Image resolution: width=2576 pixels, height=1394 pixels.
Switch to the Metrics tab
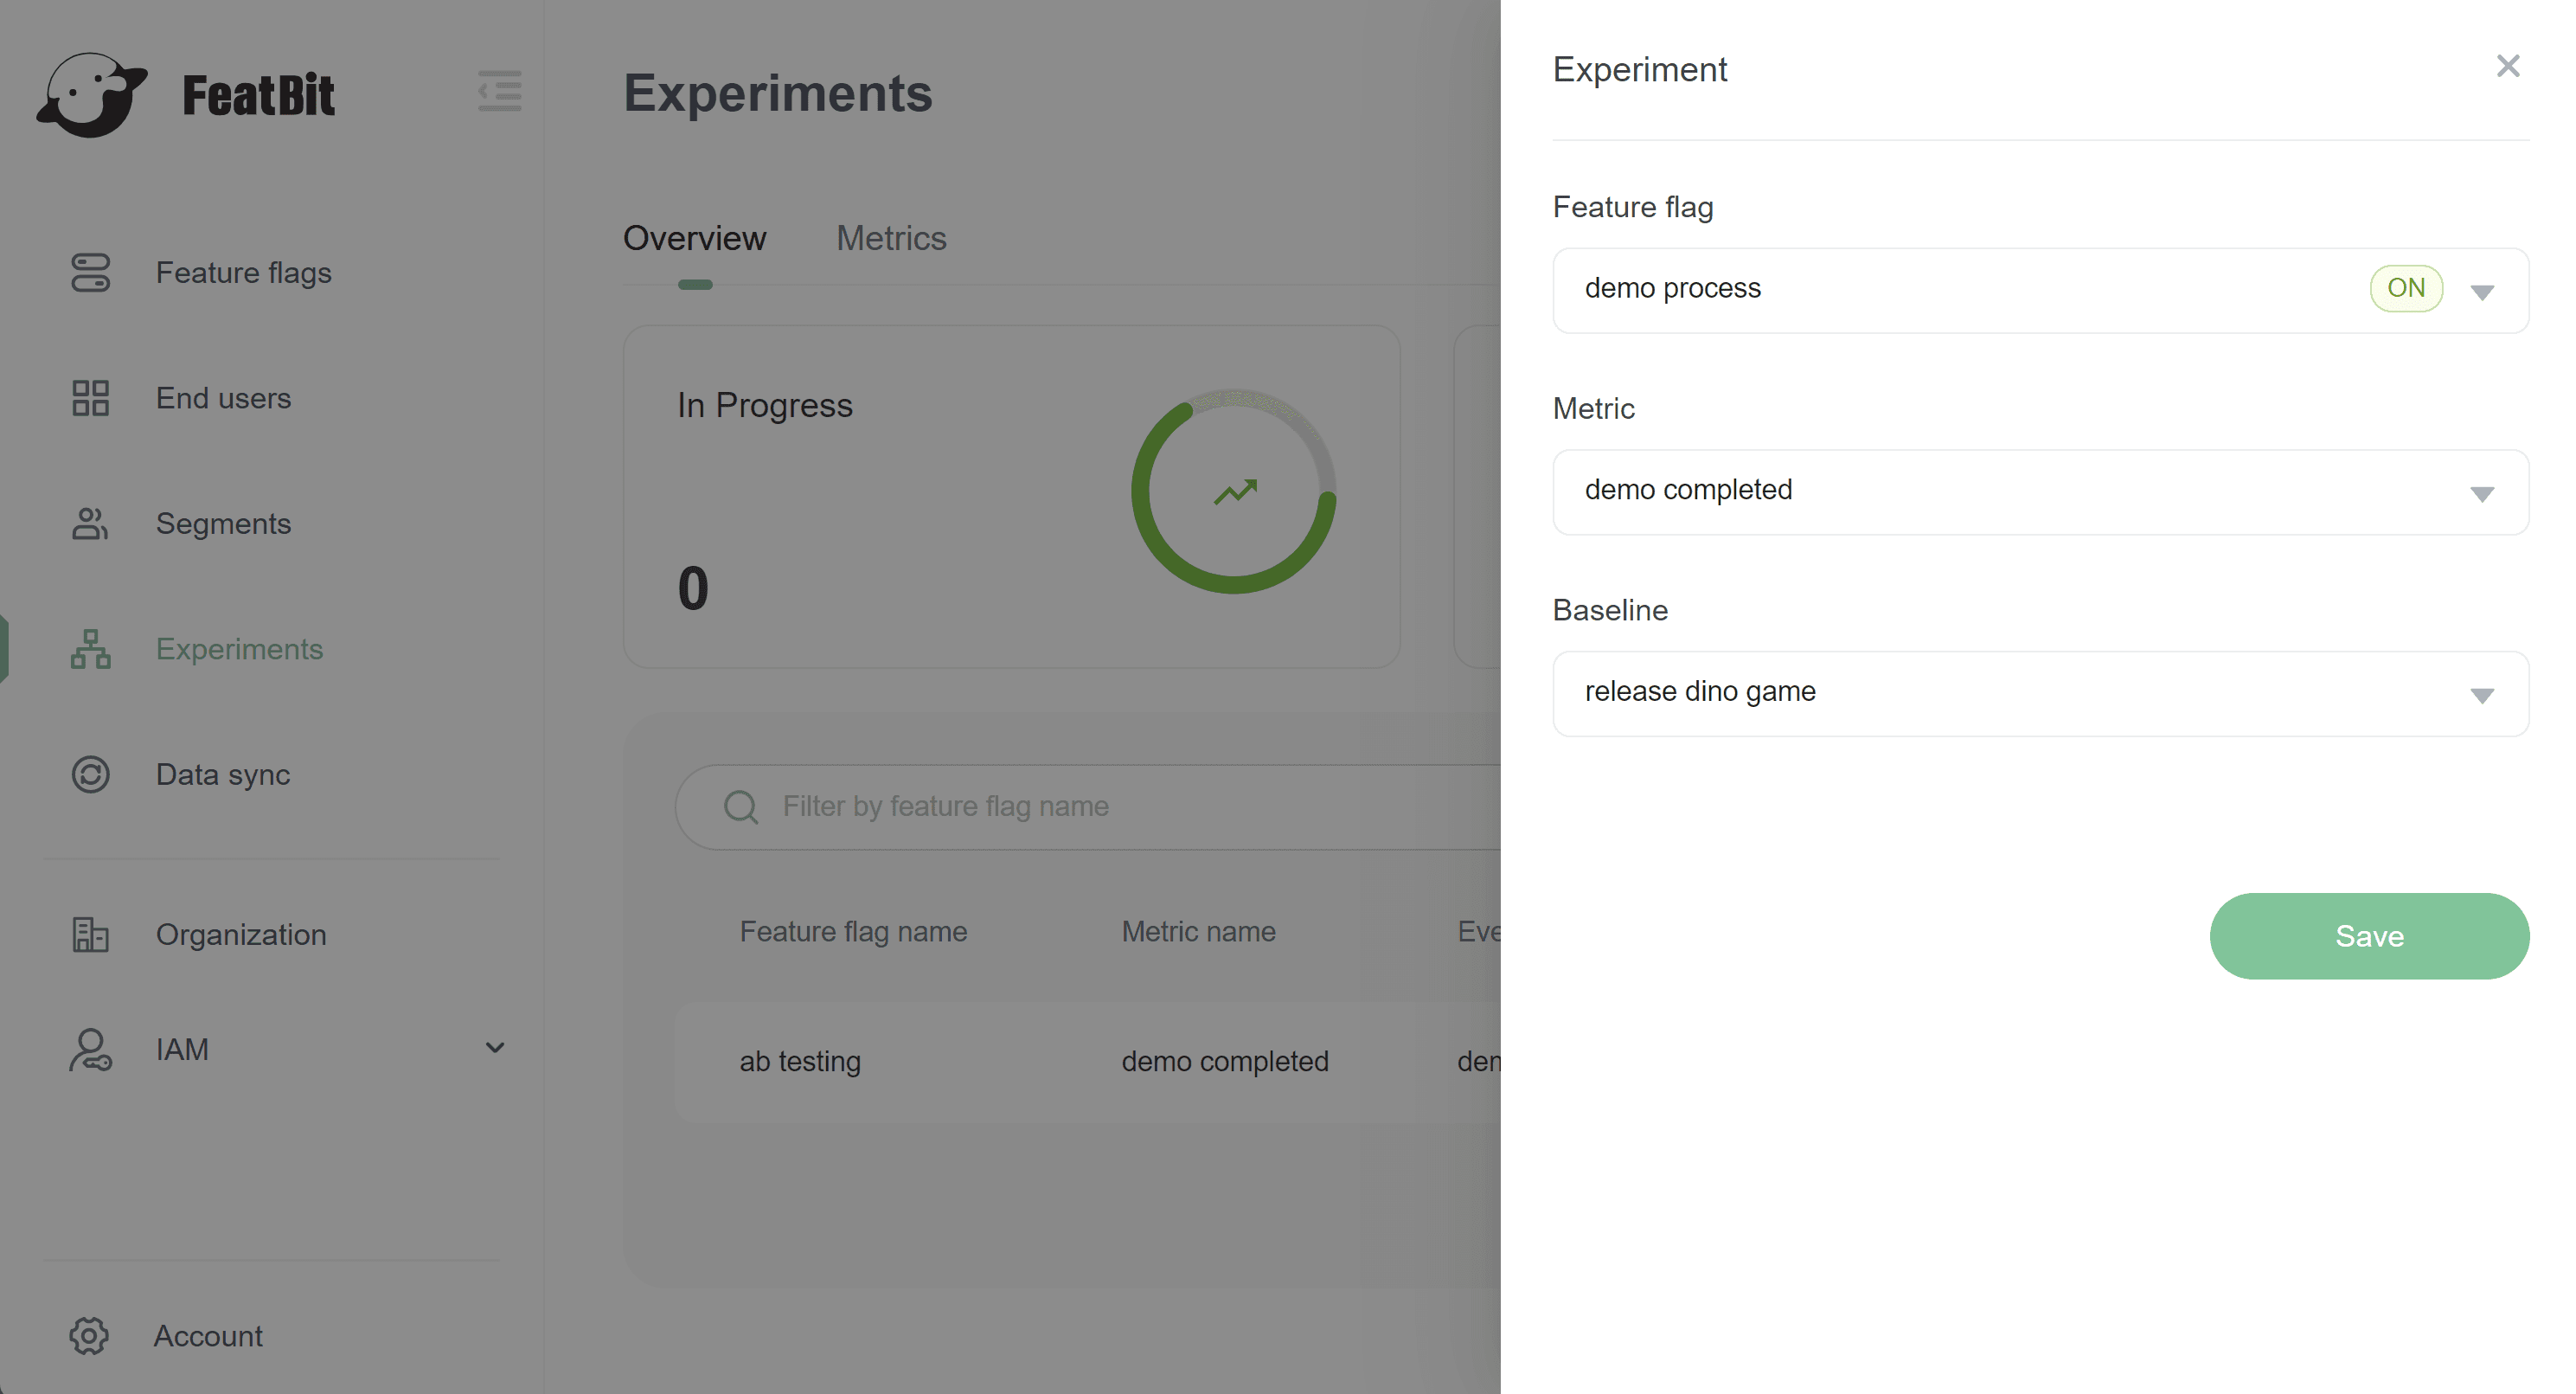890,238
